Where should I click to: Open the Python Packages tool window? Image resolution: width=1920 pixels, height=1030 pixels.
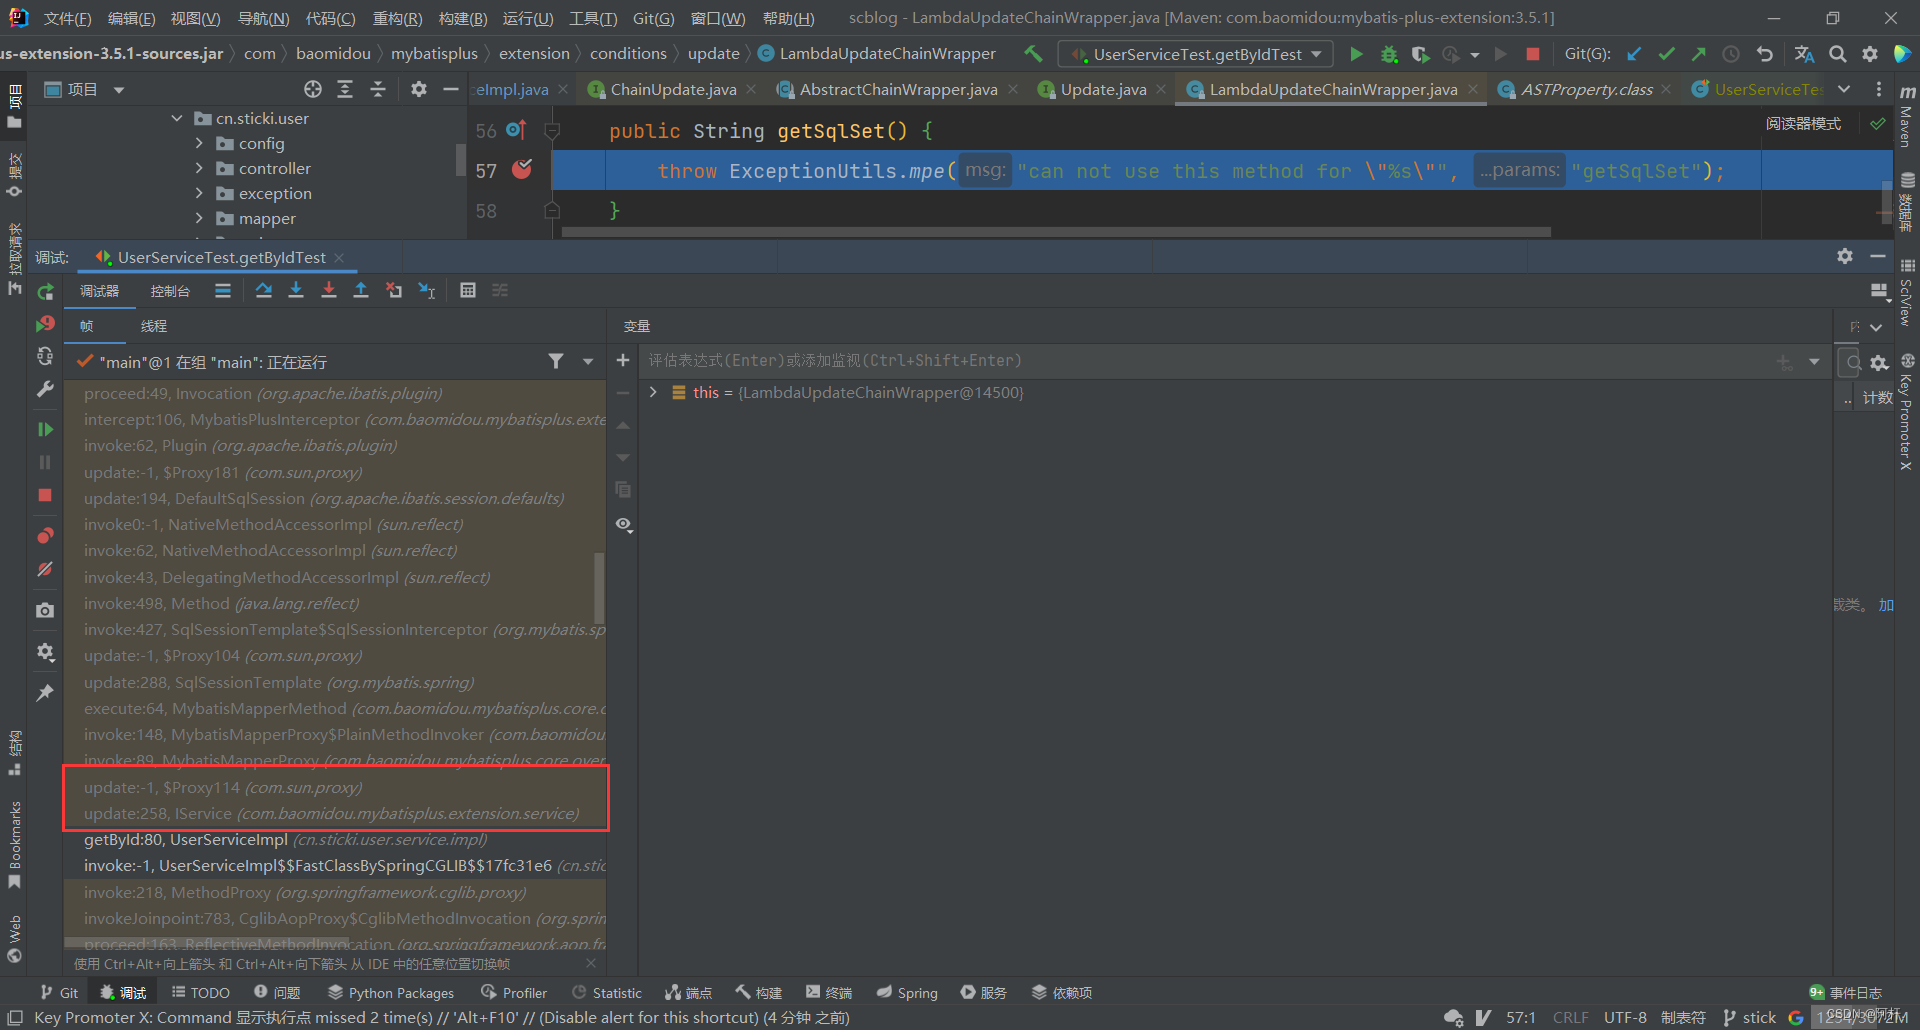click(391, 993)
